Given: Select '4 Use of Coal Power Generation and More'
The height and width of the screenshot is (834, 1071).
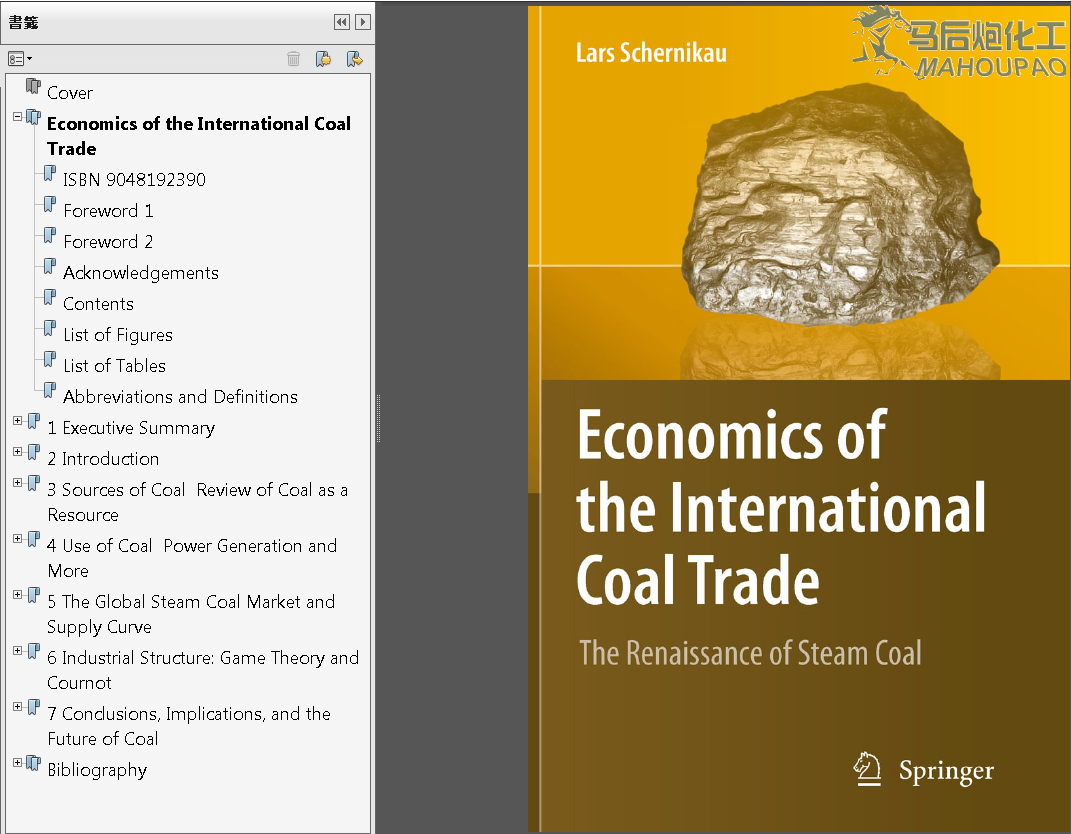Looking at the screenshot, I should (x=192, y=558).
